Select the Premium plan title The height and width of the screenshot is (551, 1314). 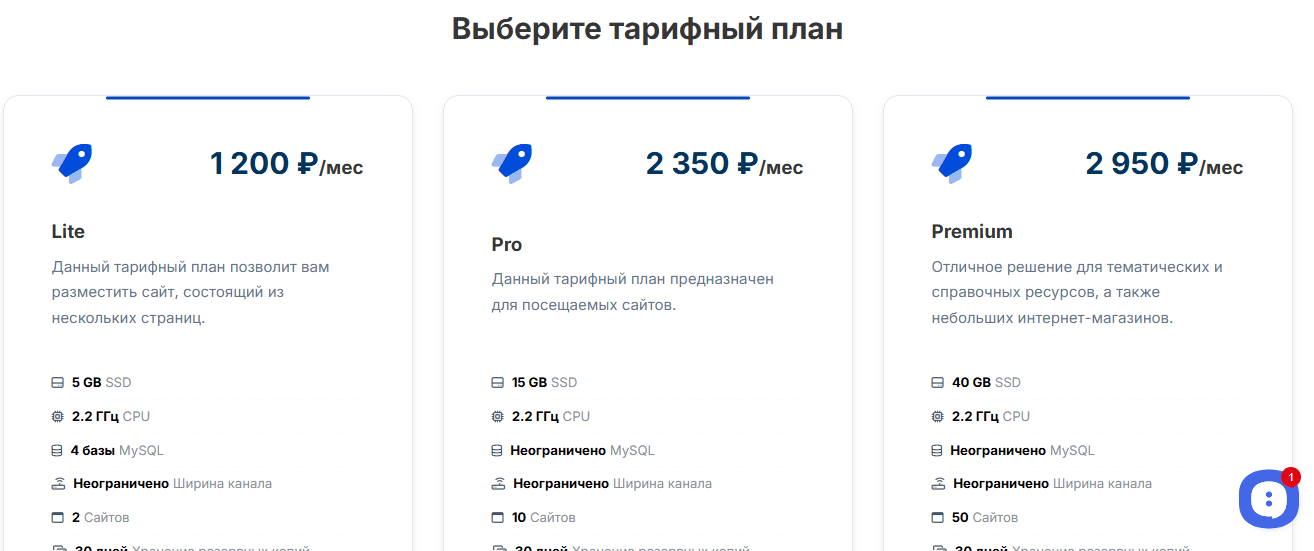pyautogui.click(x=972, y=232)
